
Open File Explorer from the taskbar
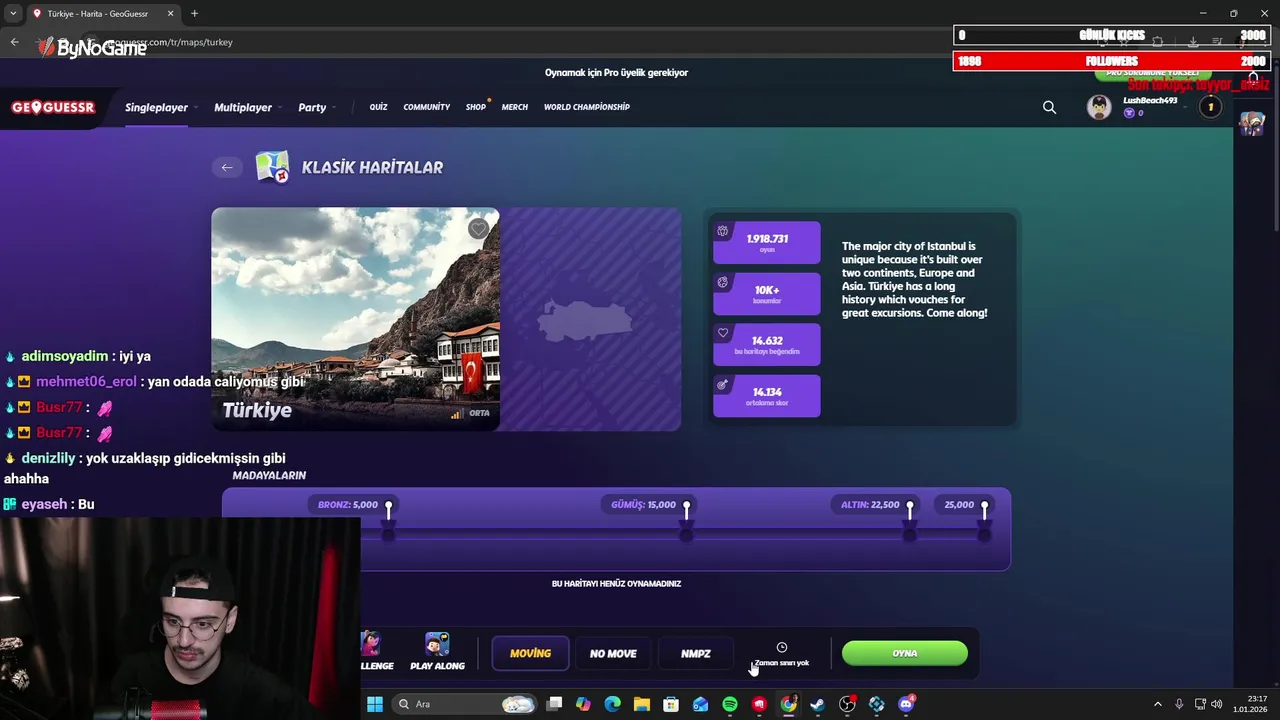pos(642,704)
